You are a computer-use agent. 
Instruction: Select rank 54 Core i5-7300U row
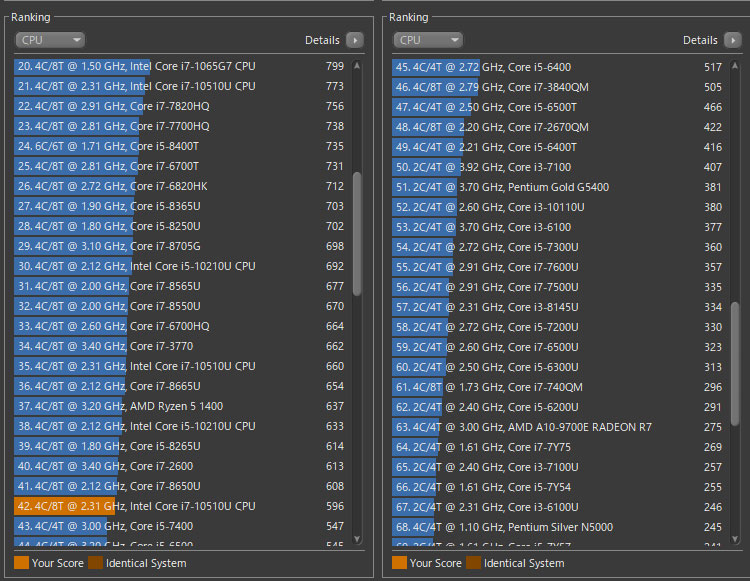coord(559,247)
